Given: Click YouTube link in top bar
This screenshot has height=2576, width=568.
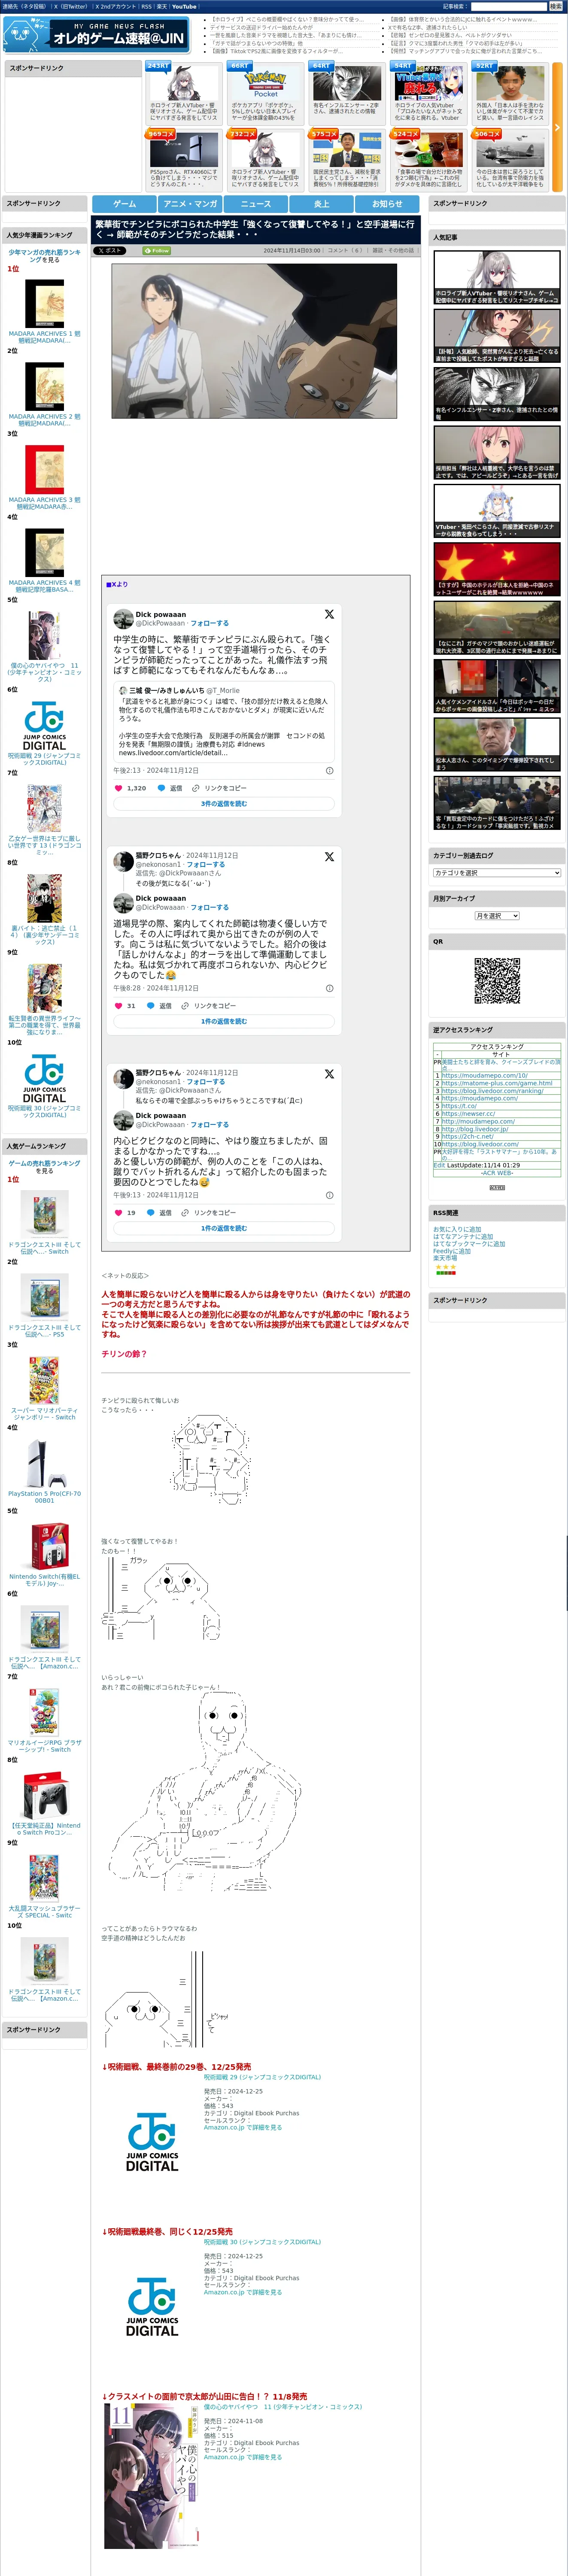Looking at the screenshot, I should point(184,6).
